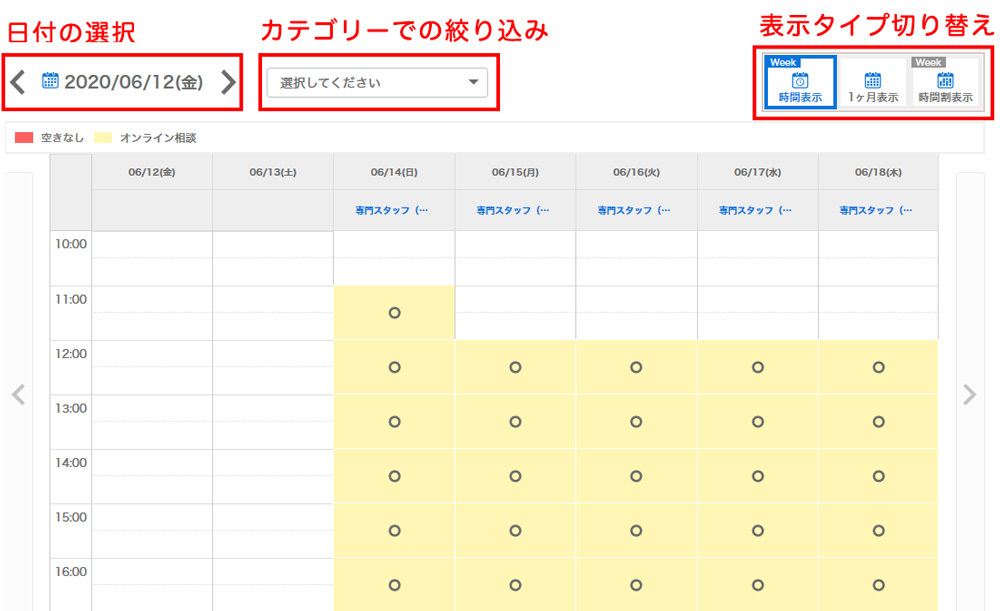This screenshot has height=611, width=1000.
Task: Go to next date with right arrow
Action: pyautogui.click(x=228, y=82)
